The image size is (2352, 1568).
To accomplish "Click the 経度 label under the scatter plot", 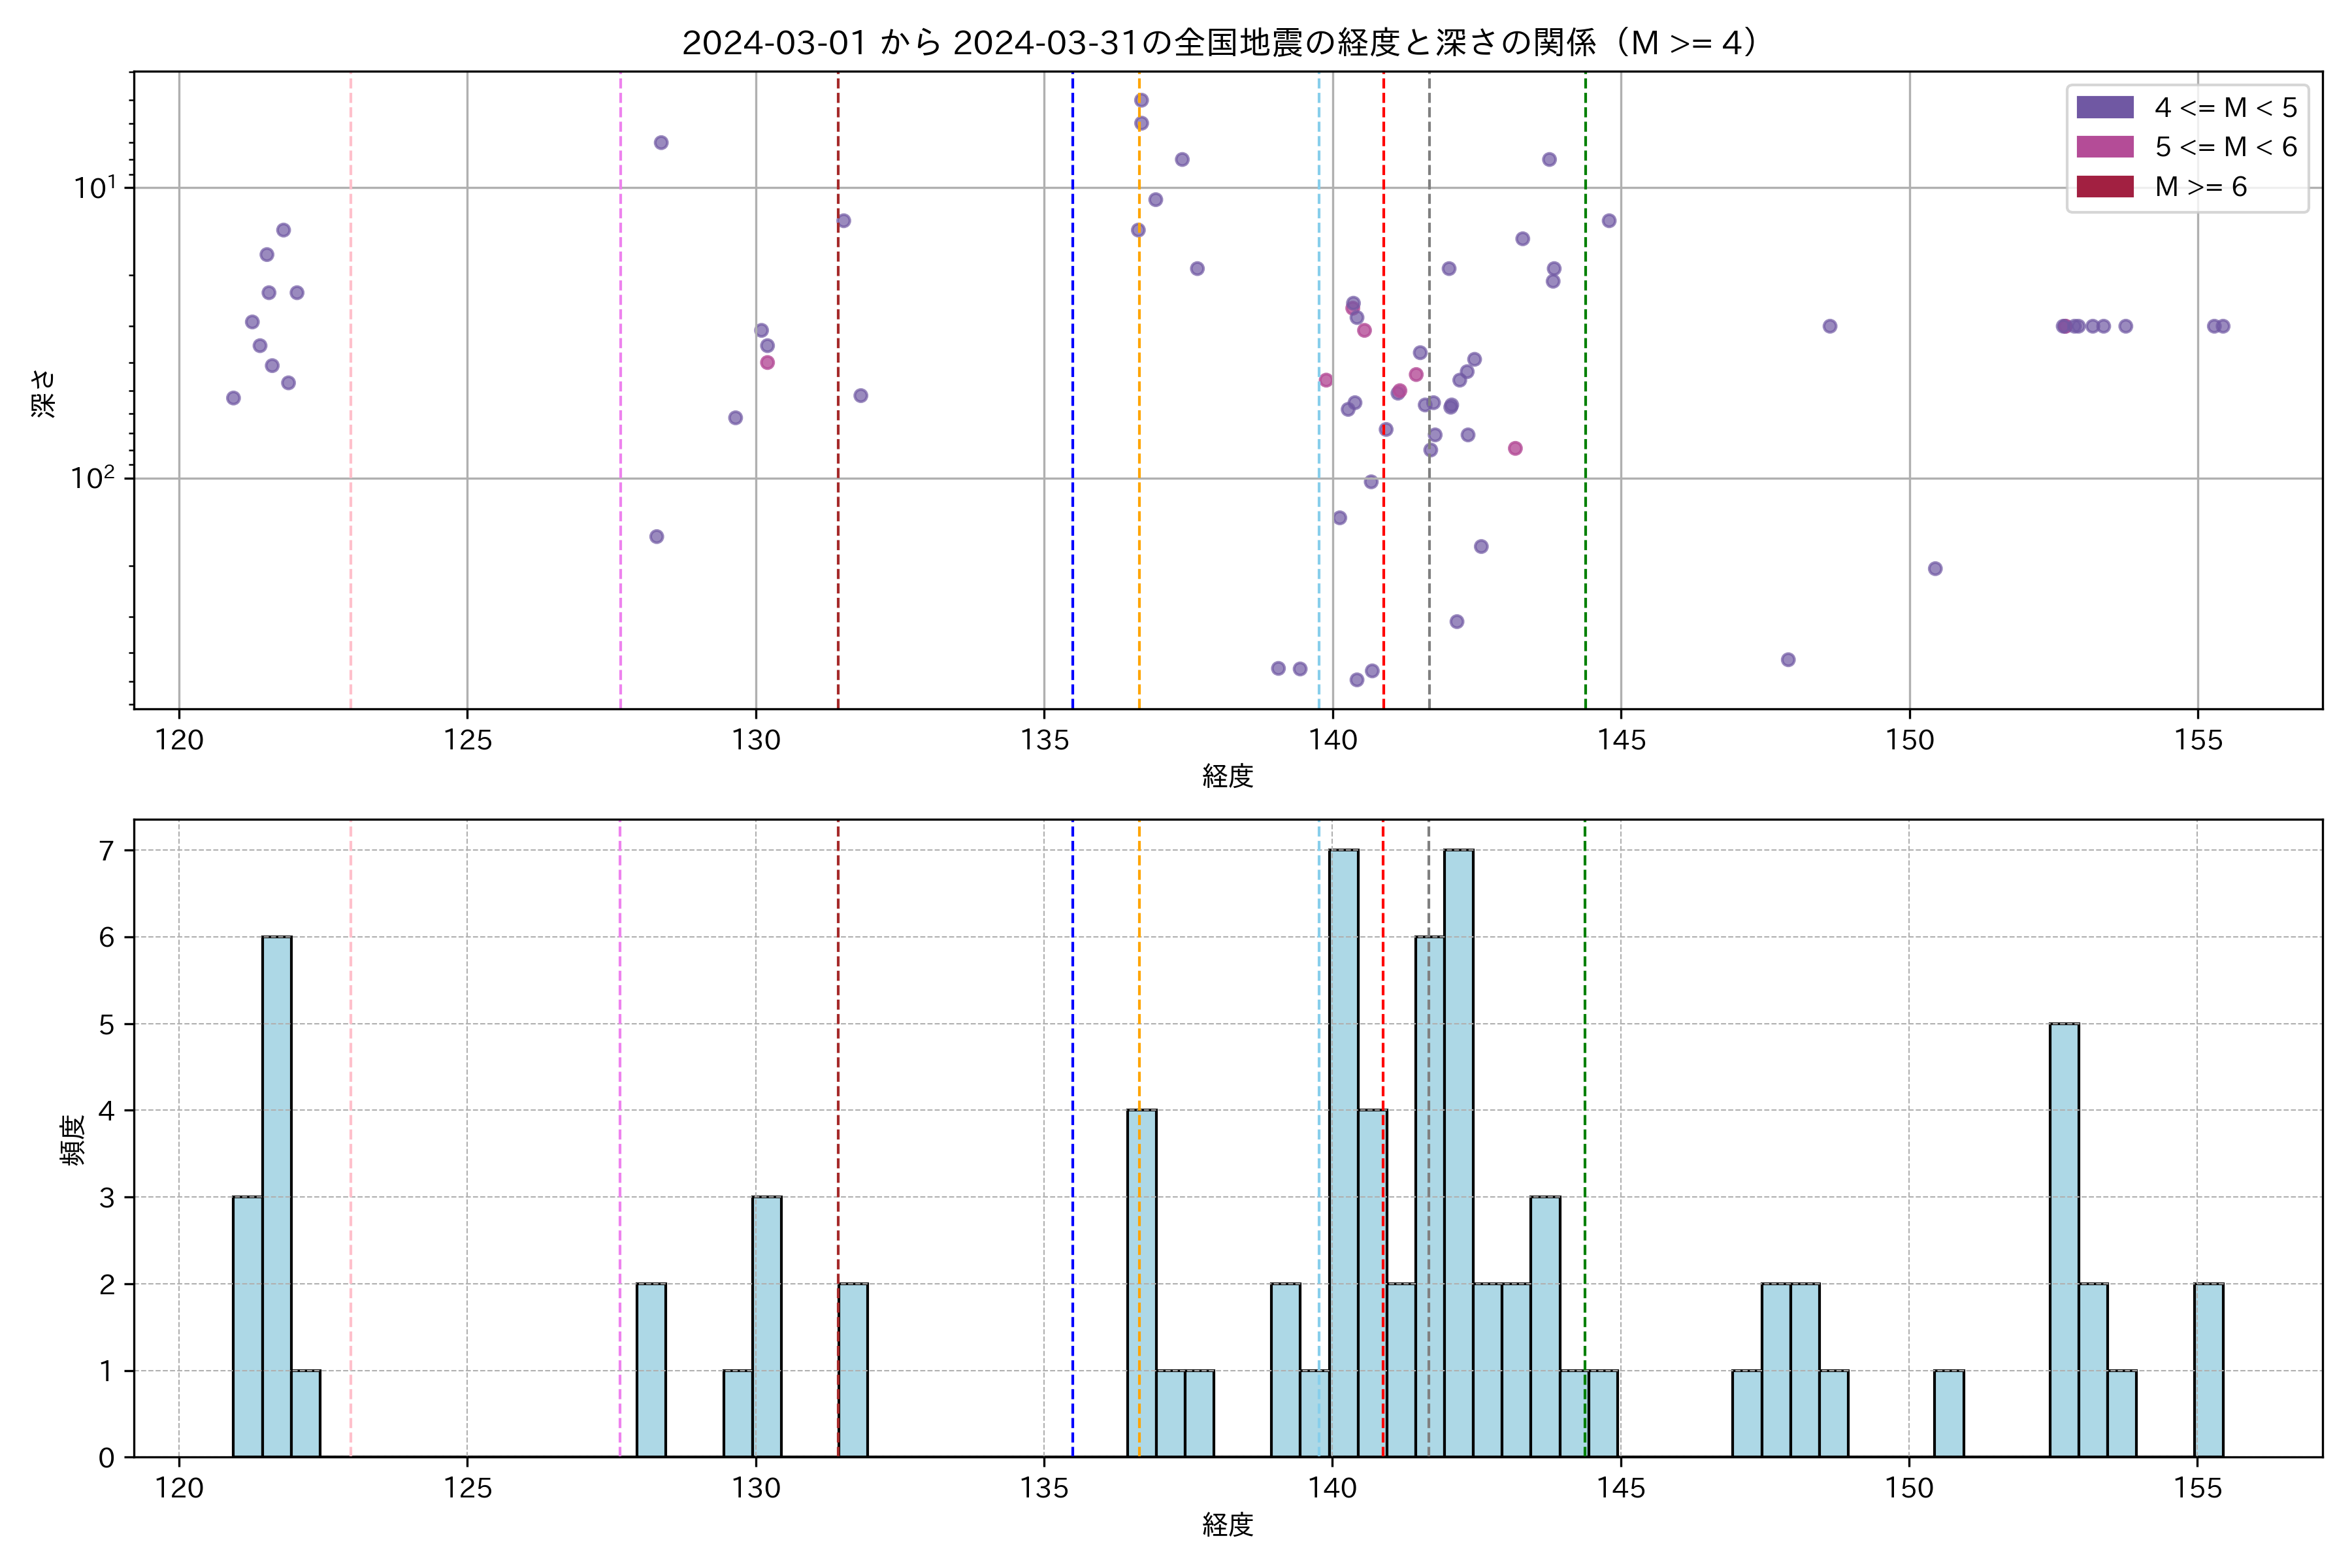I will [1227, 776].
